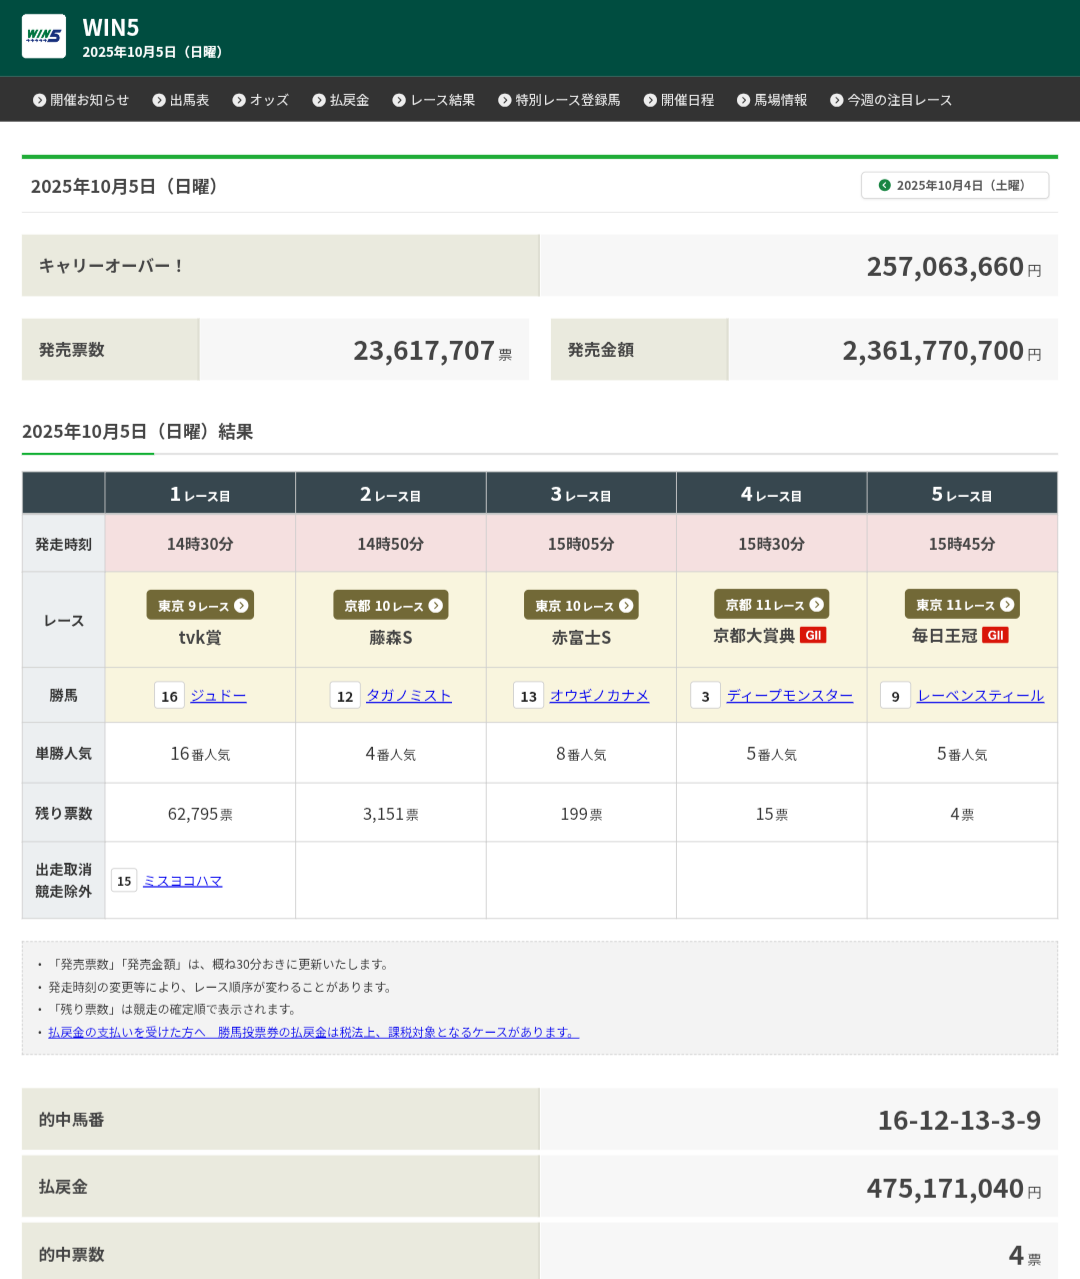Image resolution: width=1080 pixels, height=1279 pixels.
Task: Open the 京都 11レース race button
Action: point(771,604)
